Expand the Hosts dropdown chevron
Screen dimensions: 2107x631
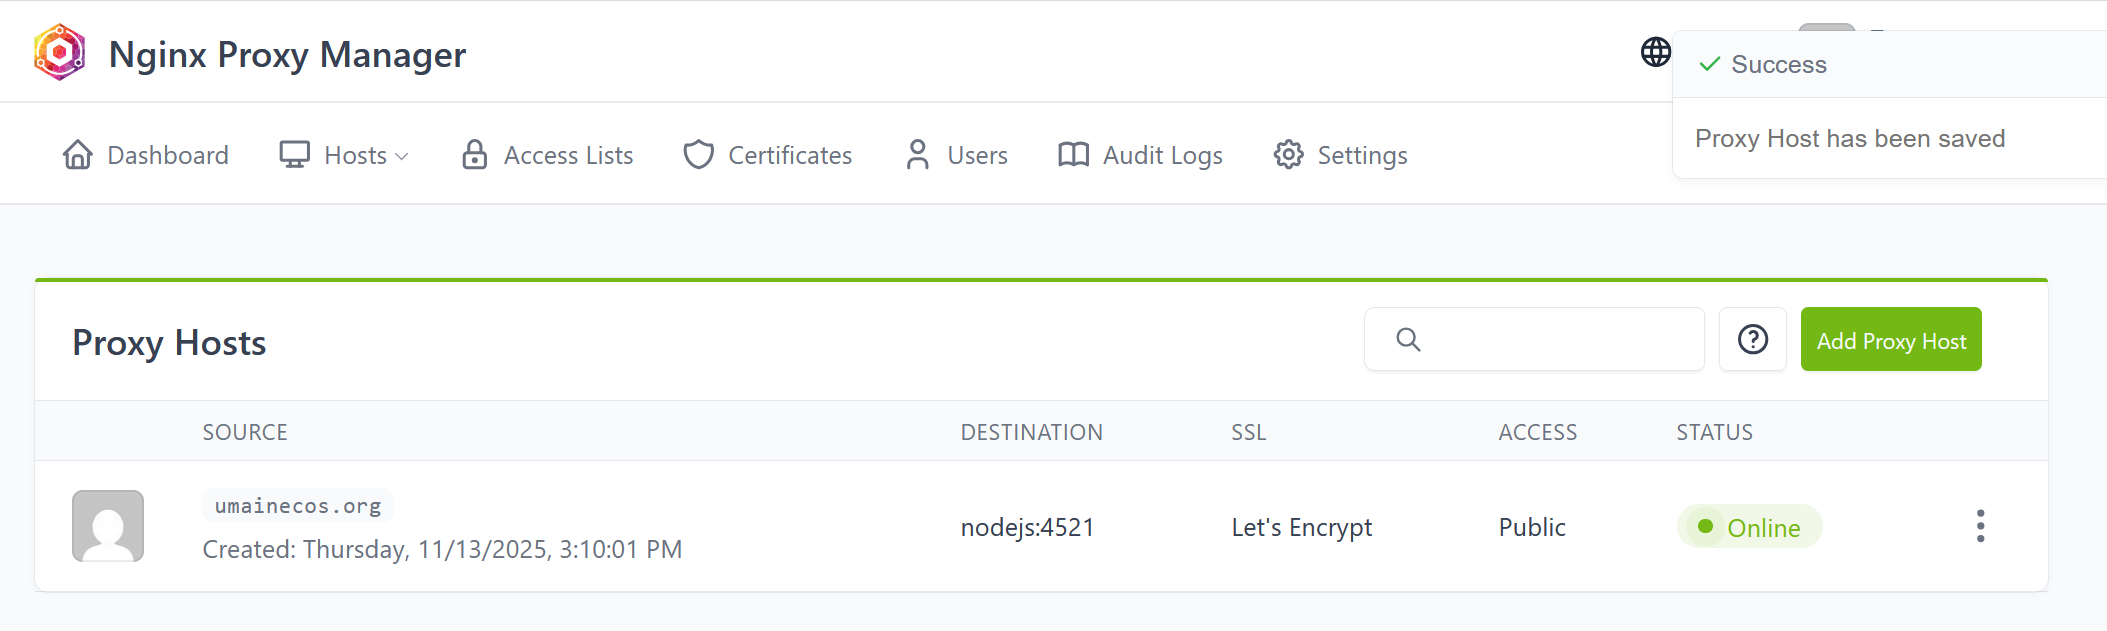point(402,156)
